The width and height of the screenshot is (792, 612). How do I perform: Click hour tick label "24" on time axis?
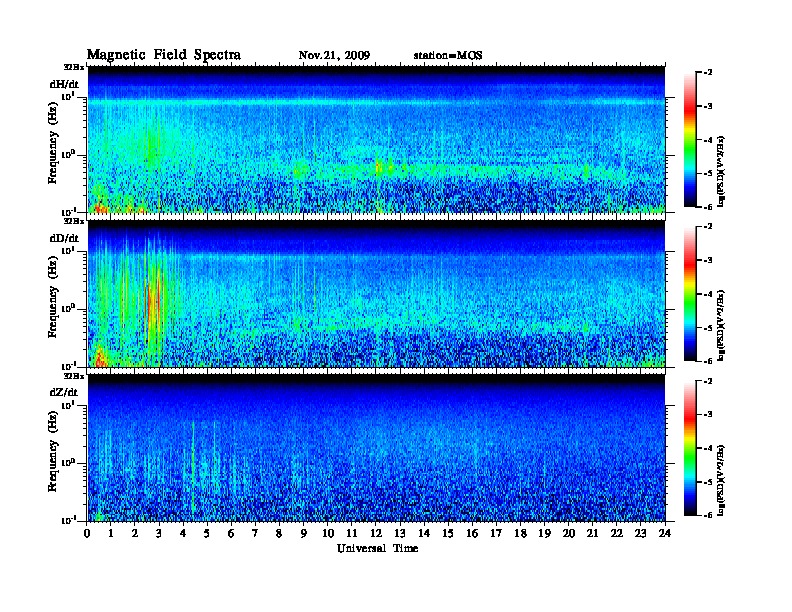pos(665,533)
